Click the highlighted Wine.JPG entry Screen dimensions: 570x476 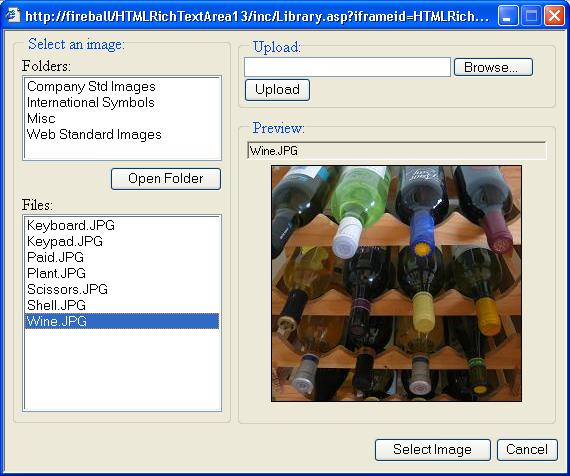pos(122,321)
